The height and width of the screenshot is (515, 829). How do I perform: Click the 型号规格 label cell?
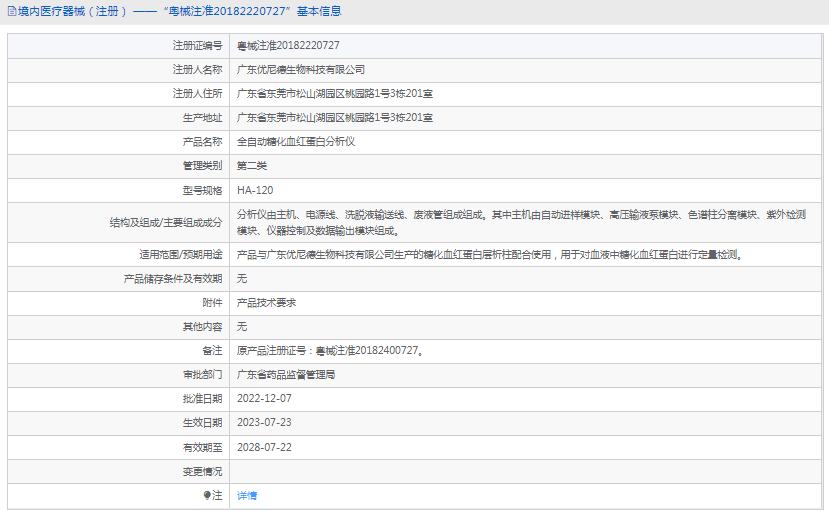coord(119,190)
